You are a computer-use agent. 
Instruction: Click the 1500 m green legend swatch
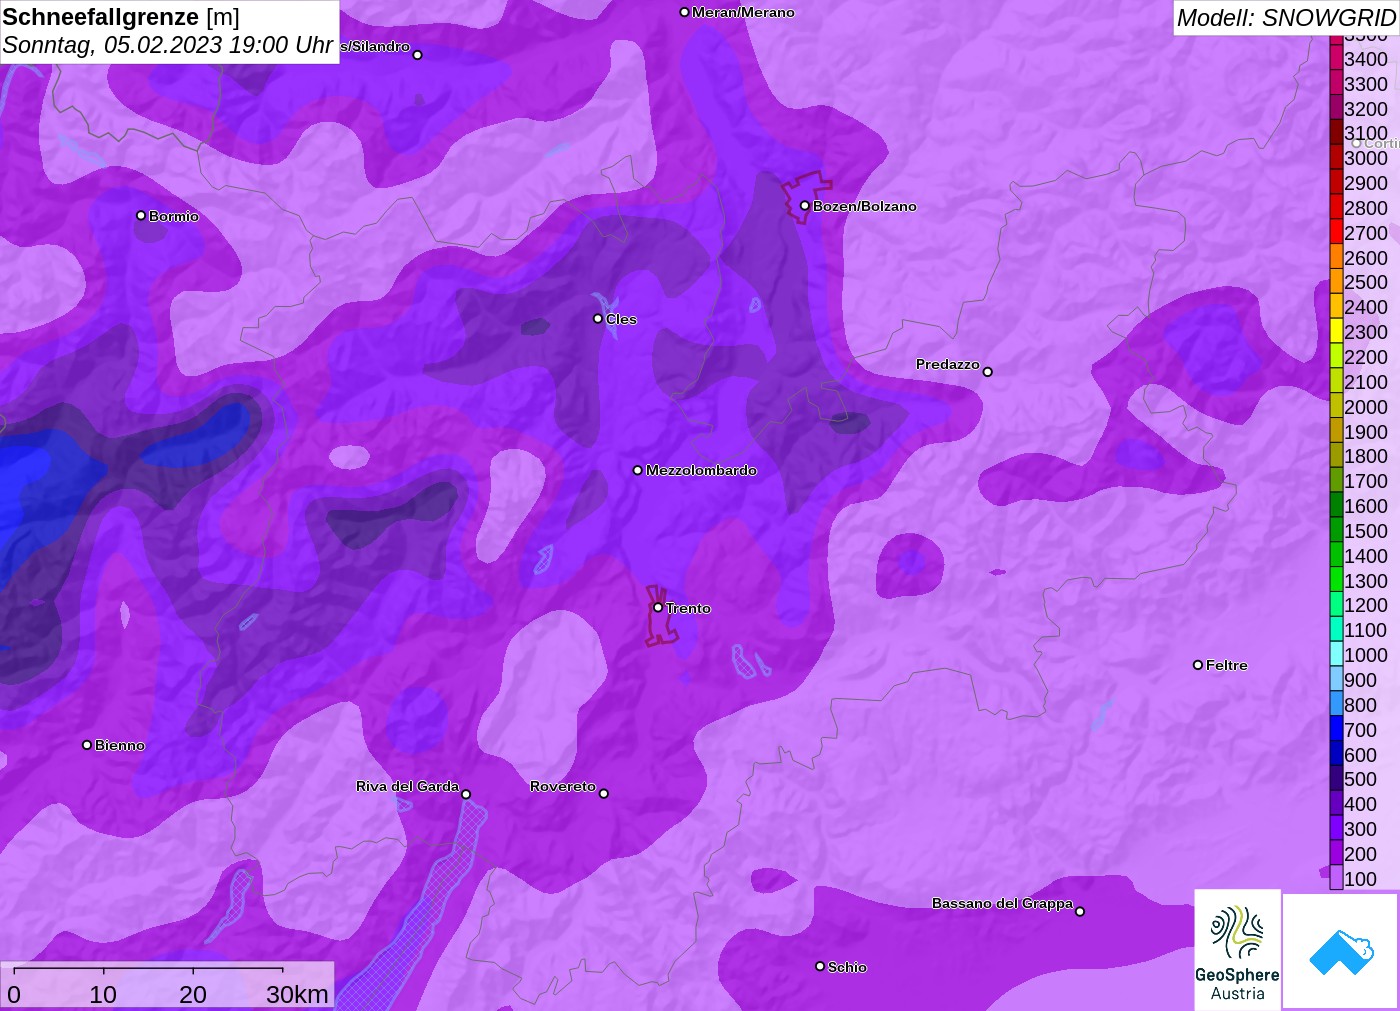pos(1336,531)
